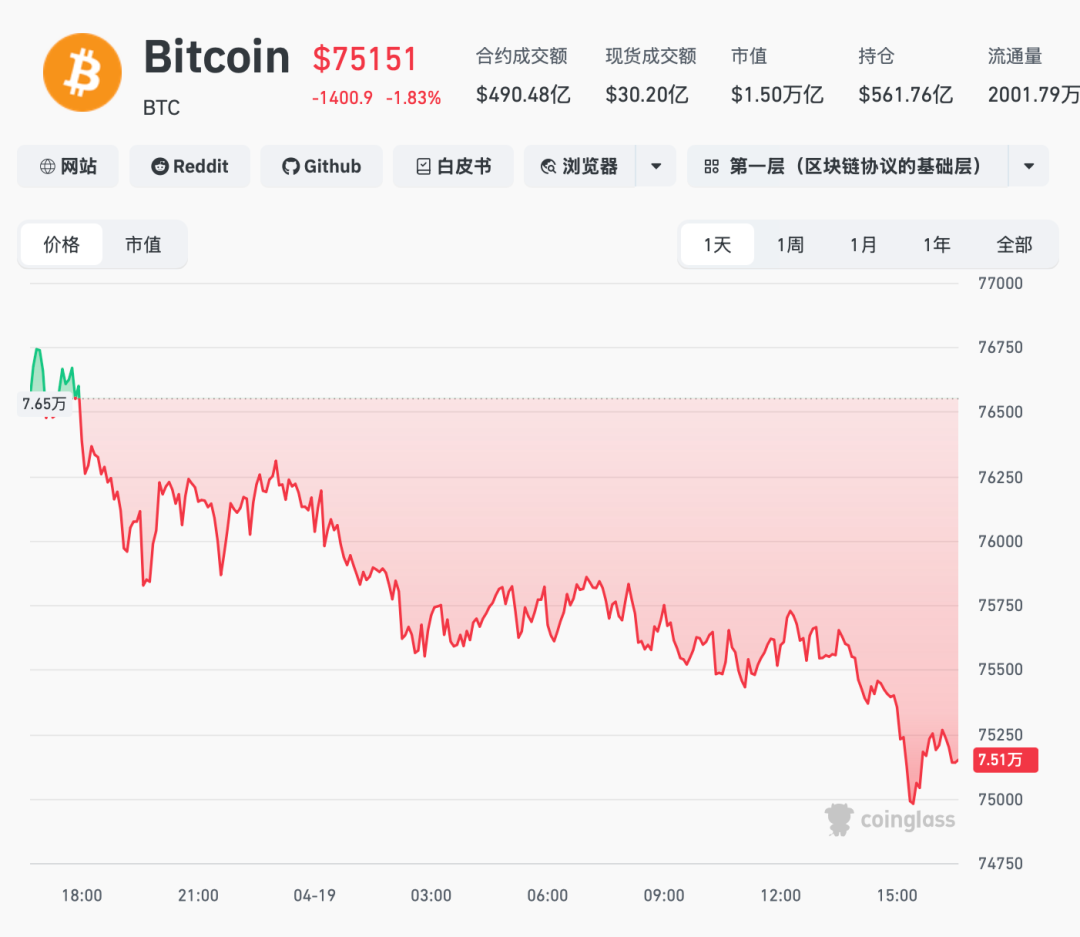Screen dimensions: 1080x937
Task: Expand the 第一层 category dropdown arrow
Action: tap(1028, 167)
